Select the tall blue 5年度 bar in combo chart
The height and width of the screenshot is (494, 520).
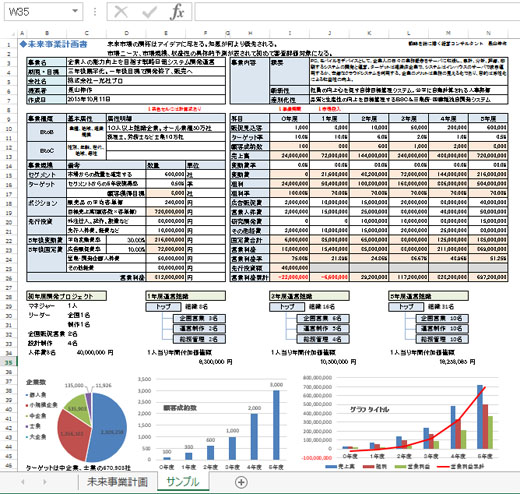tap(480, 417)
